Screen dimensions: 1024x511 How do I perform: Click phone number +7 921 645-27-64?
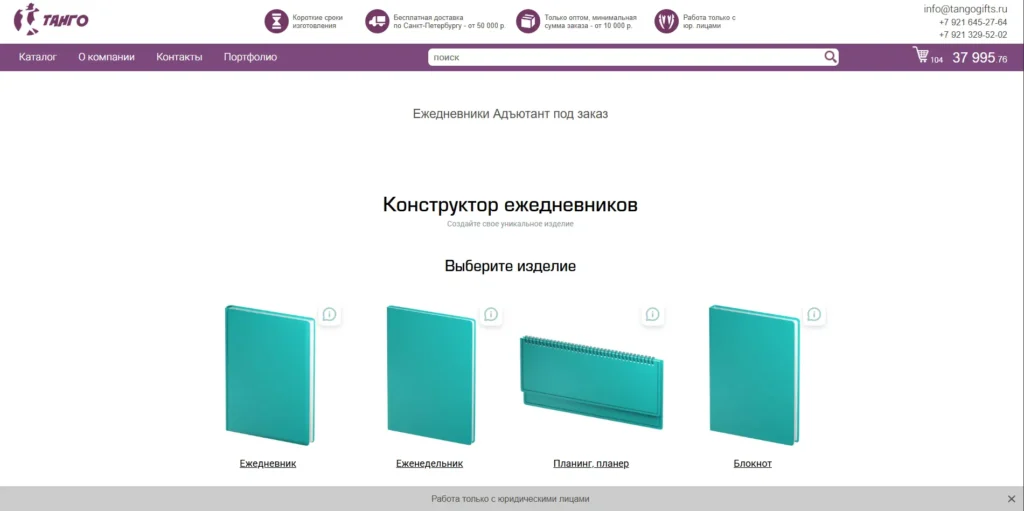[x=973, y=22]
